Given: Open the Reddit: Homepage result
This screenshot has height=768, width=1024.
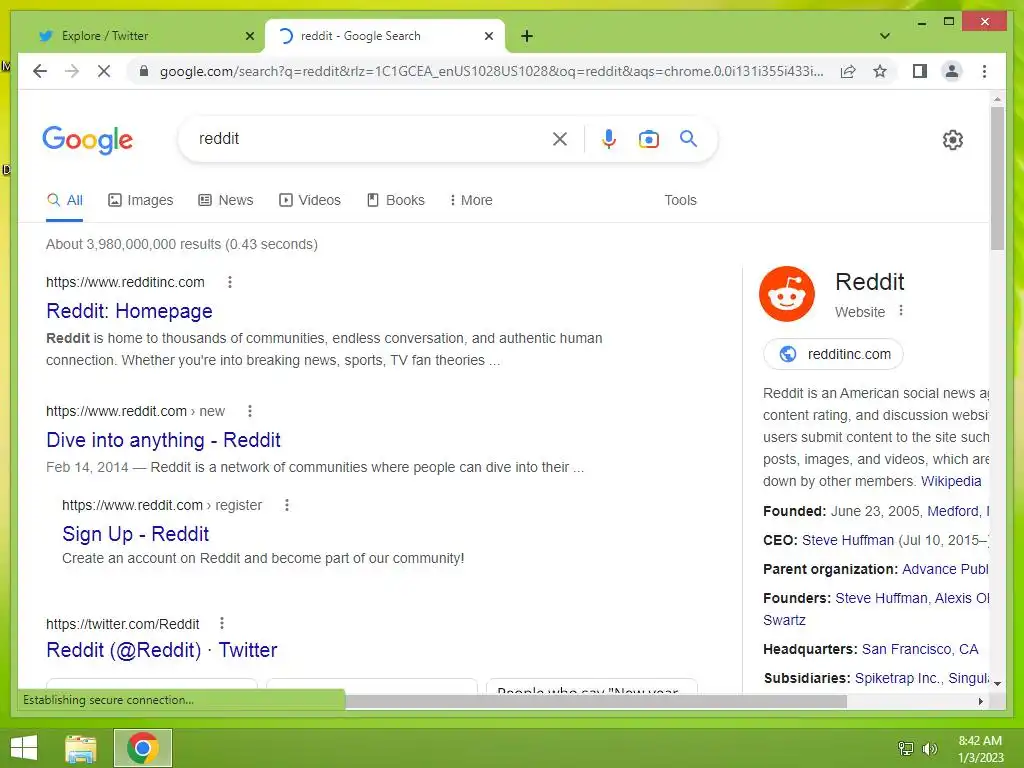Looking at the screenshot, I should pyautogui.click(x=129, y=311).
